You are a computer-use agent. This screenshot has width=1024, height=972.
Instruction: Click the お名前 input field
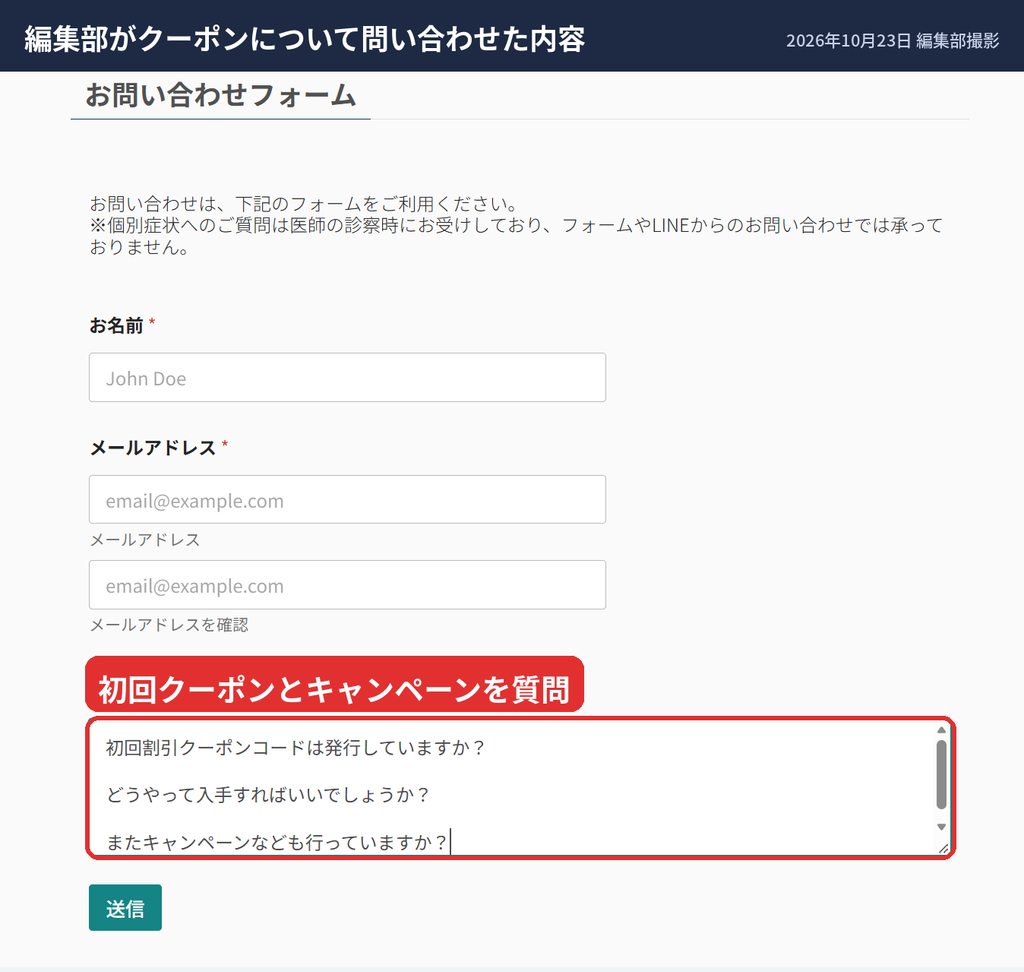(x=347, y=378)
